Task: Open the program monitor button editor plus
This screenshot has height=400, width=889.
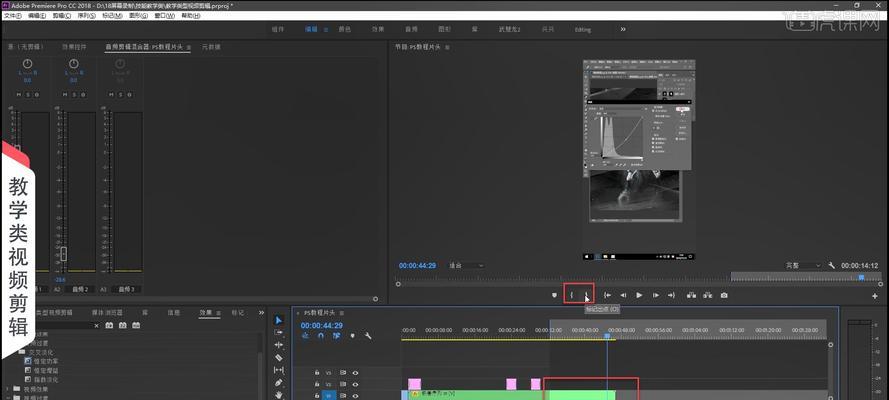Action: point(875,296)
